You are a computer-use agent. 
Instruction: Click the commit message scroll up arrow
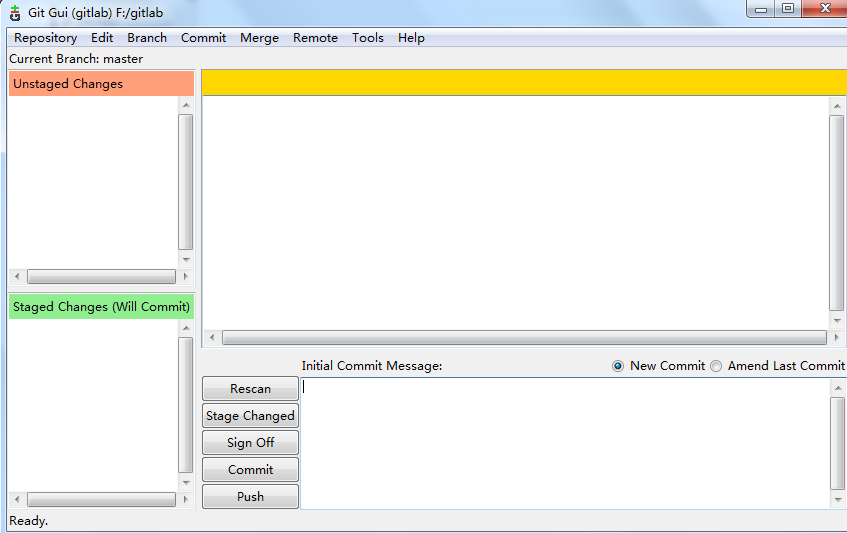coord(838,388)
